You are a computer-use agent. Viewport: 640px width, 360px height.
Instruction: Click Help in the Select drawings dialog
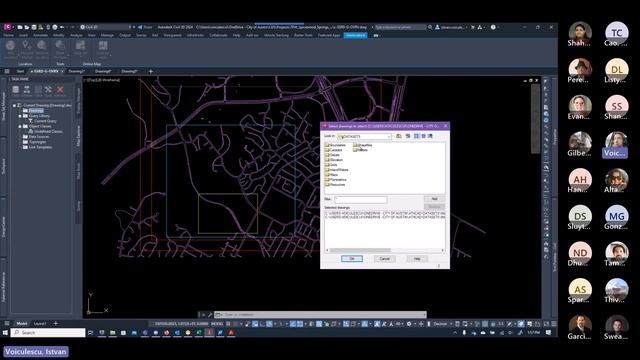417,259
